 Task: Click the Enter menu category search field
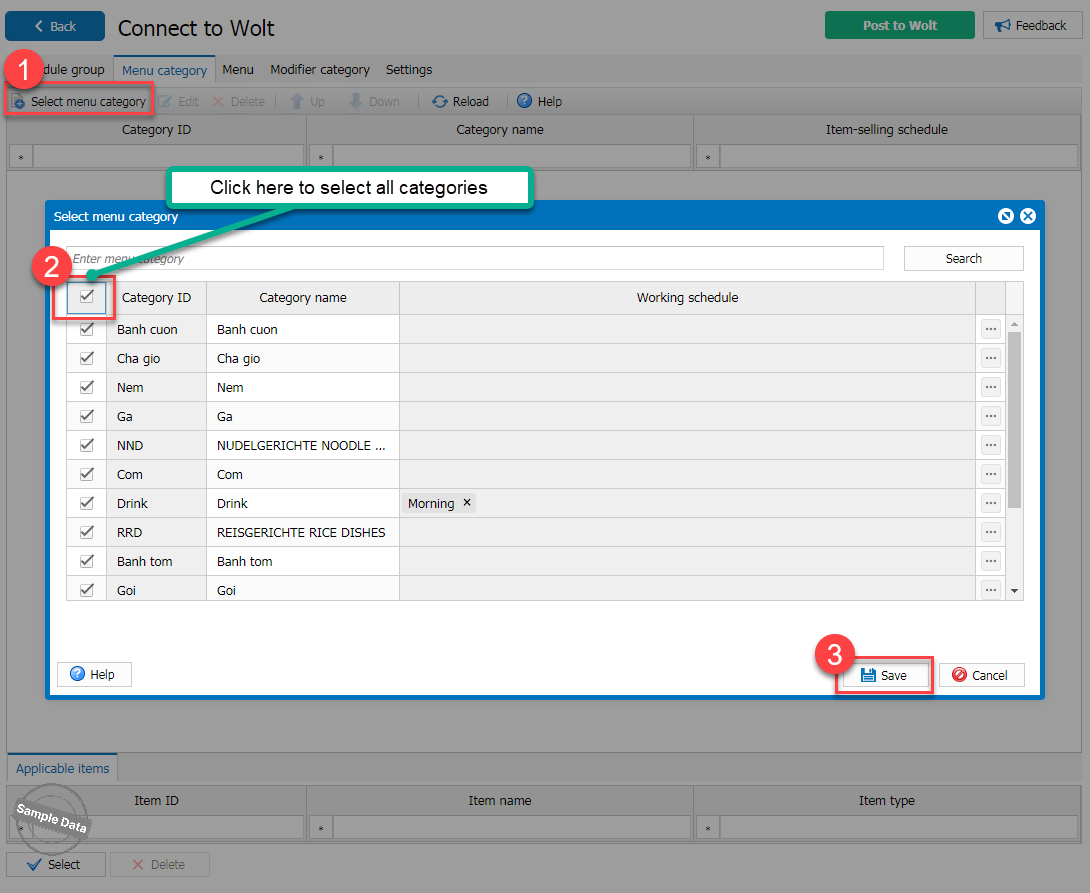click(x=475, y=259)
